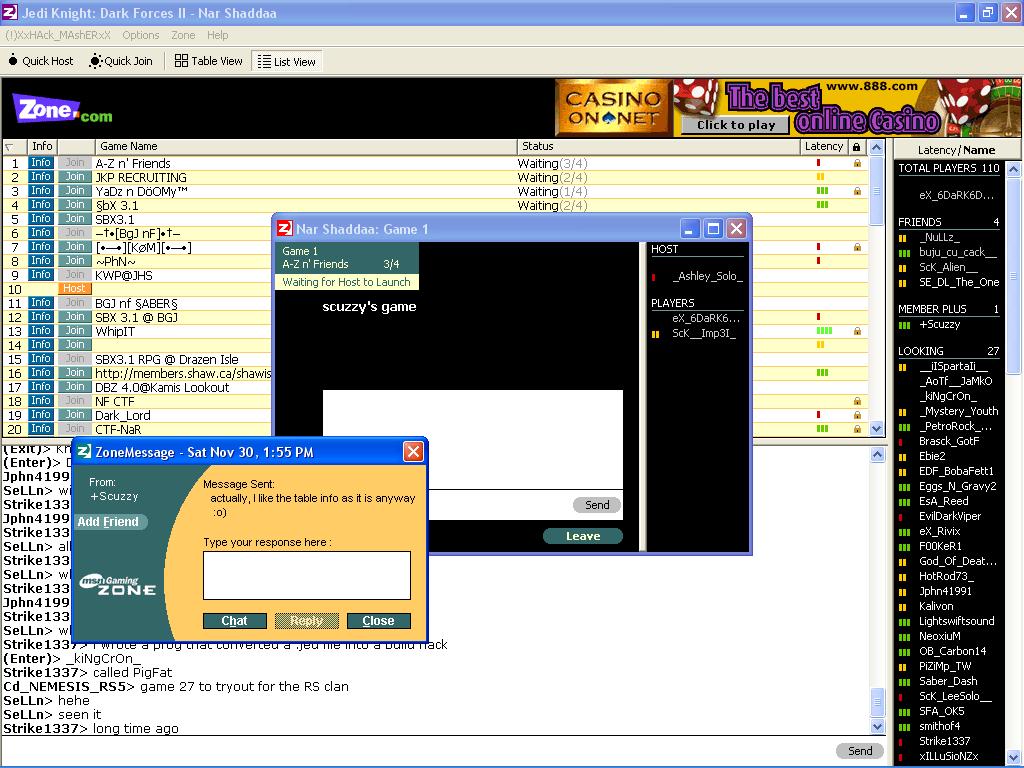Click Send button for lobby chat
The image size is (1024, 768).
point(859,751)
